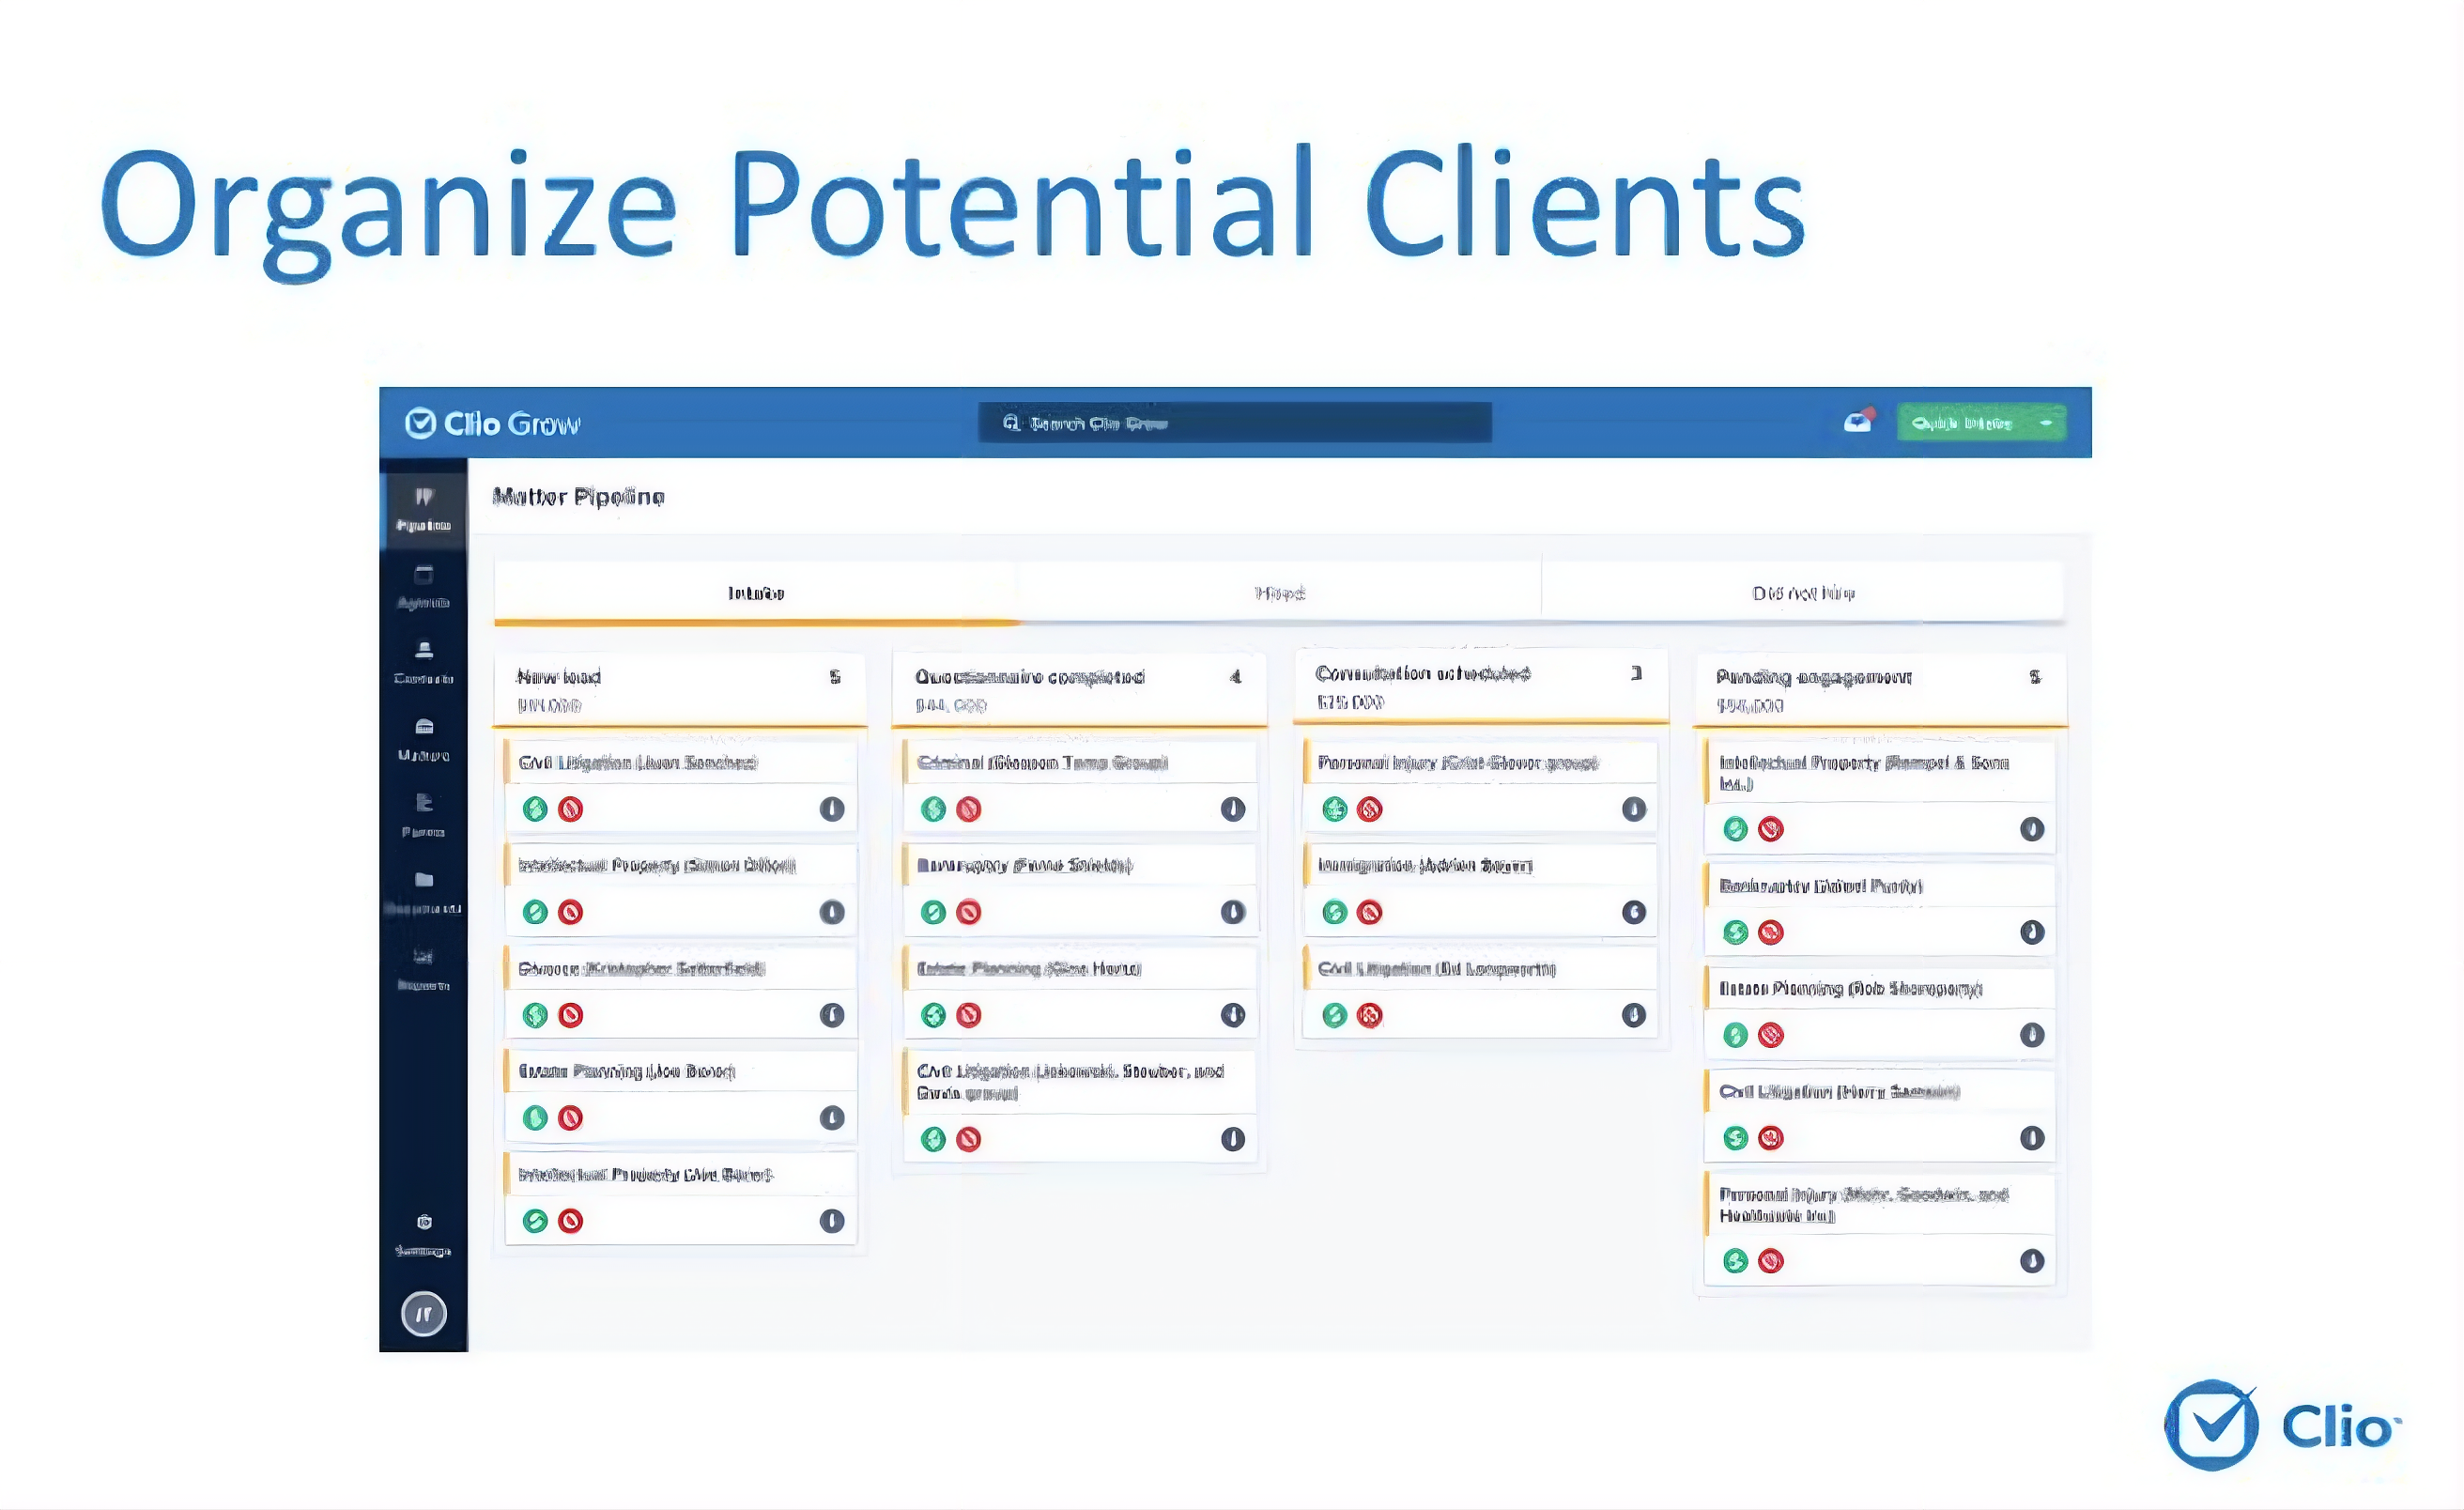Mark Questionnaire completed Estate Planning card hired

click(x=933, y=1015)
